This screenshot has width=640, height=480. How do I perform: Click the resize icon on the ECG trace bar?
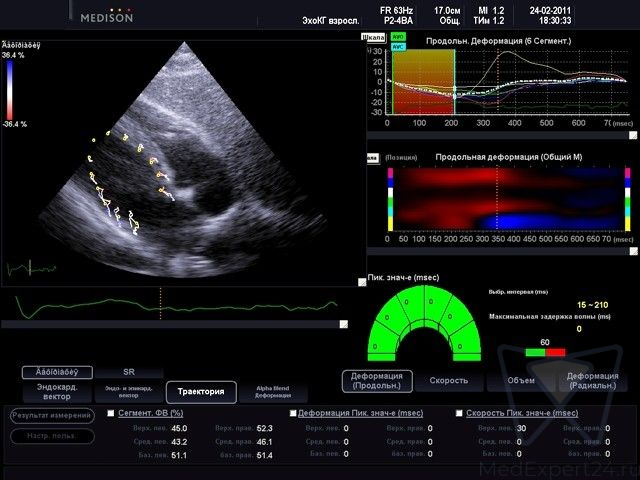tap(344, 324)
